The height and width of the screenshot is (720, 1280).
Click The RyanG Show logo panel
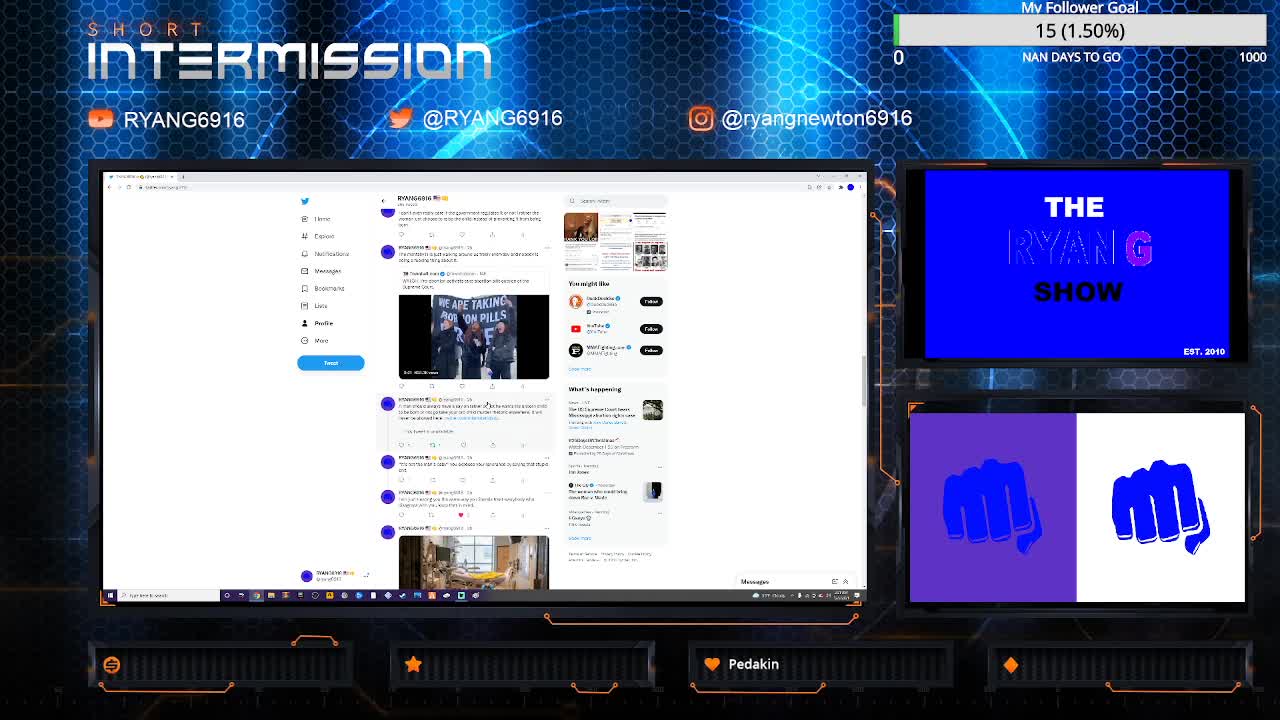(x=1076, y=264)
